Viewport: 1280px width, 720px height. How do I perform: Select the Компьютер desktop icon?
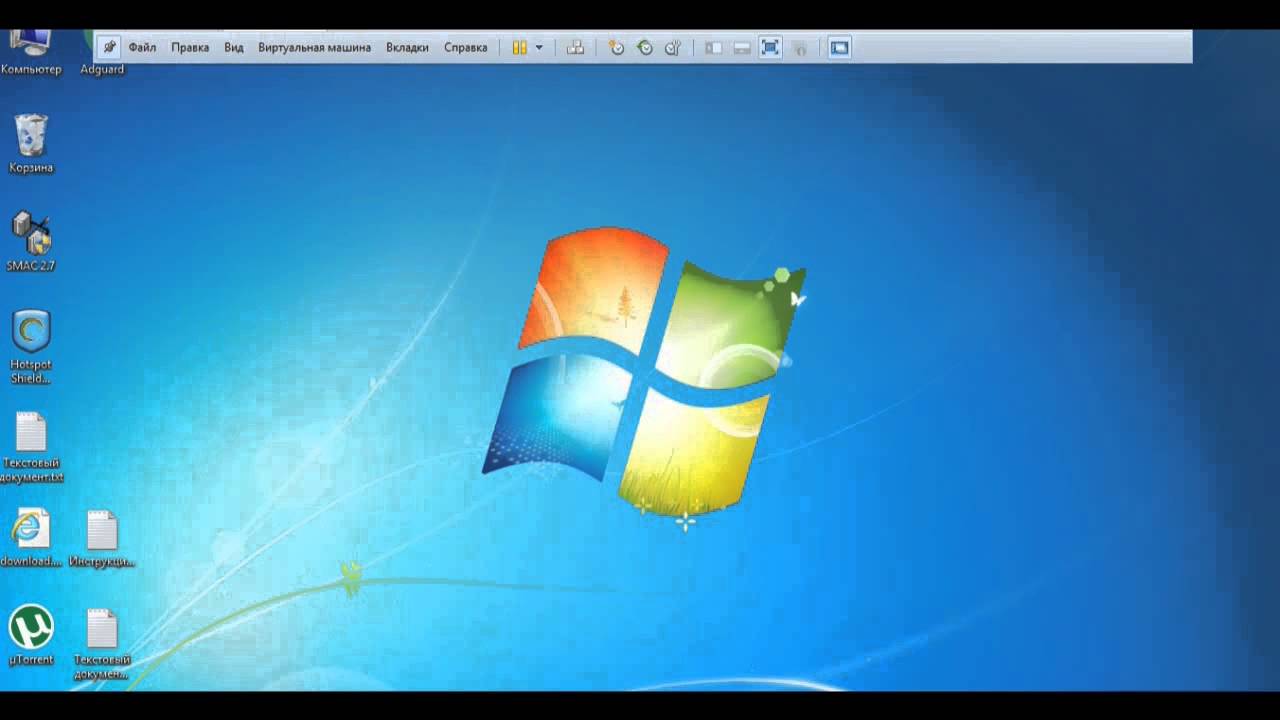31,52
